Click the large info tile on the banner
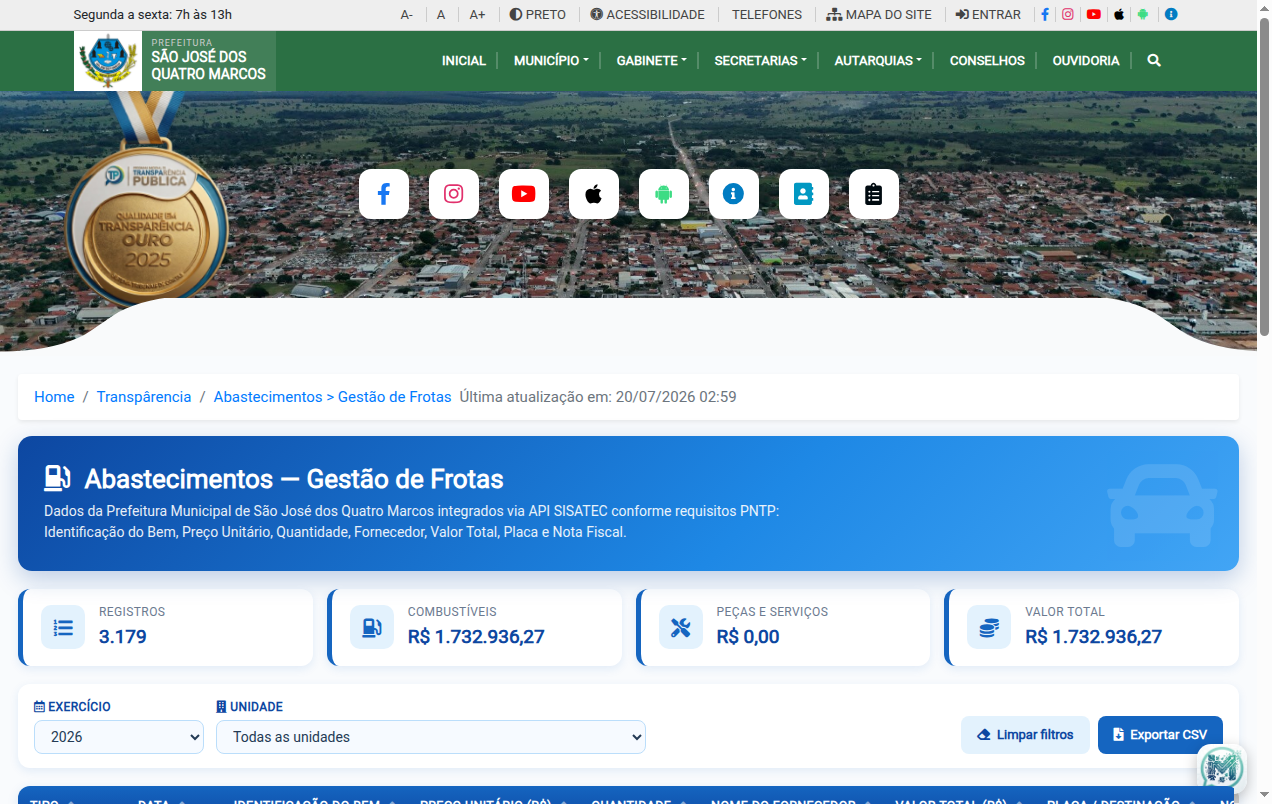 [734, 194]
